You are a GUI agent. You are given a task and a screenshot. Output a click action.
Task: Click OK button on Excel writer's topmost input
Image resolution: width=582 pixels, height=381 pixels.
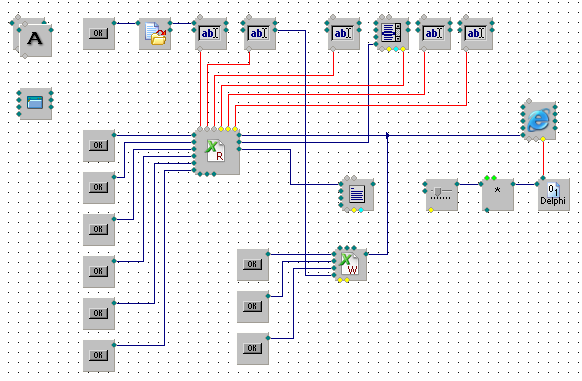[x=253, y=264]
